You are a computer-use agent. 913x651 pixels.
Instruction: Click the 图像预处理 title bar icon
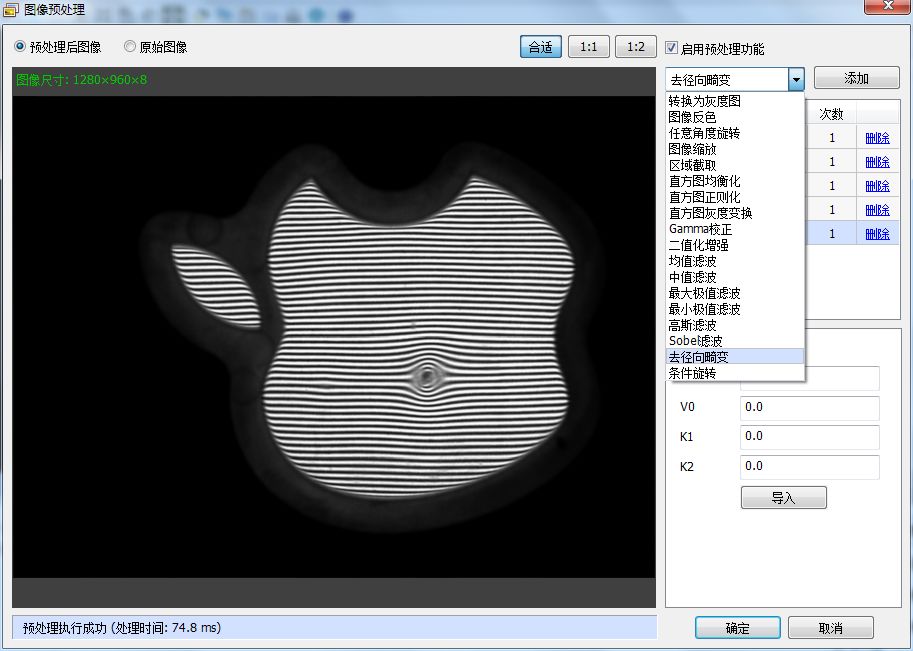(10, 10)
